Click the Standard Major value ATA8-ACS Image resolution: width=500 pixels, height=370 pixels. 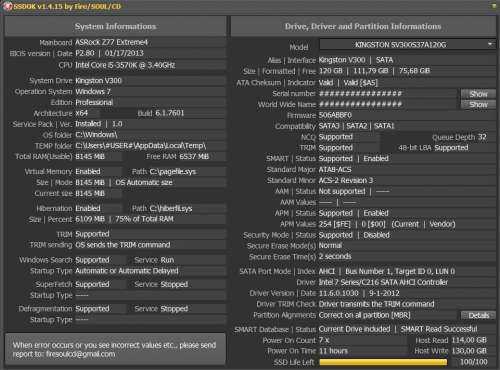coord(335,170)
